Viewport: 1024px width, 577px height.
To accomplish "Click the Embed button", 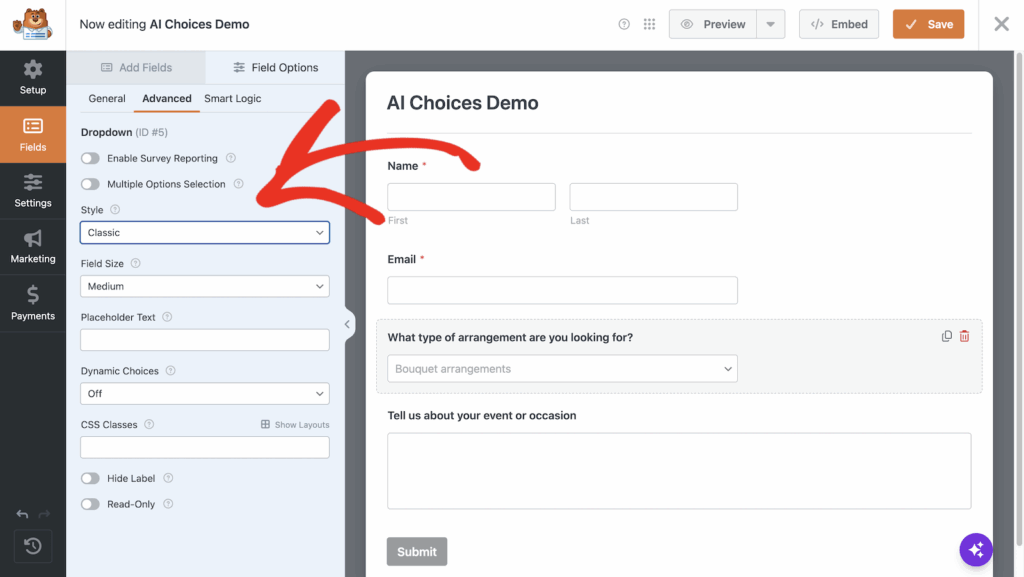I will pyautogui.click(x=839, y=24).
